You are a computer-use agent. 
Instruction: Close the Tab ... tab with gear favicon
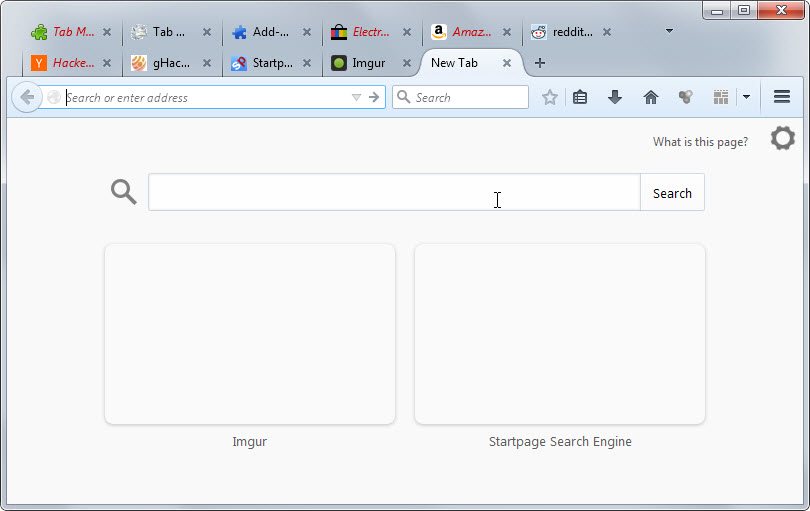tap(207, 32)
